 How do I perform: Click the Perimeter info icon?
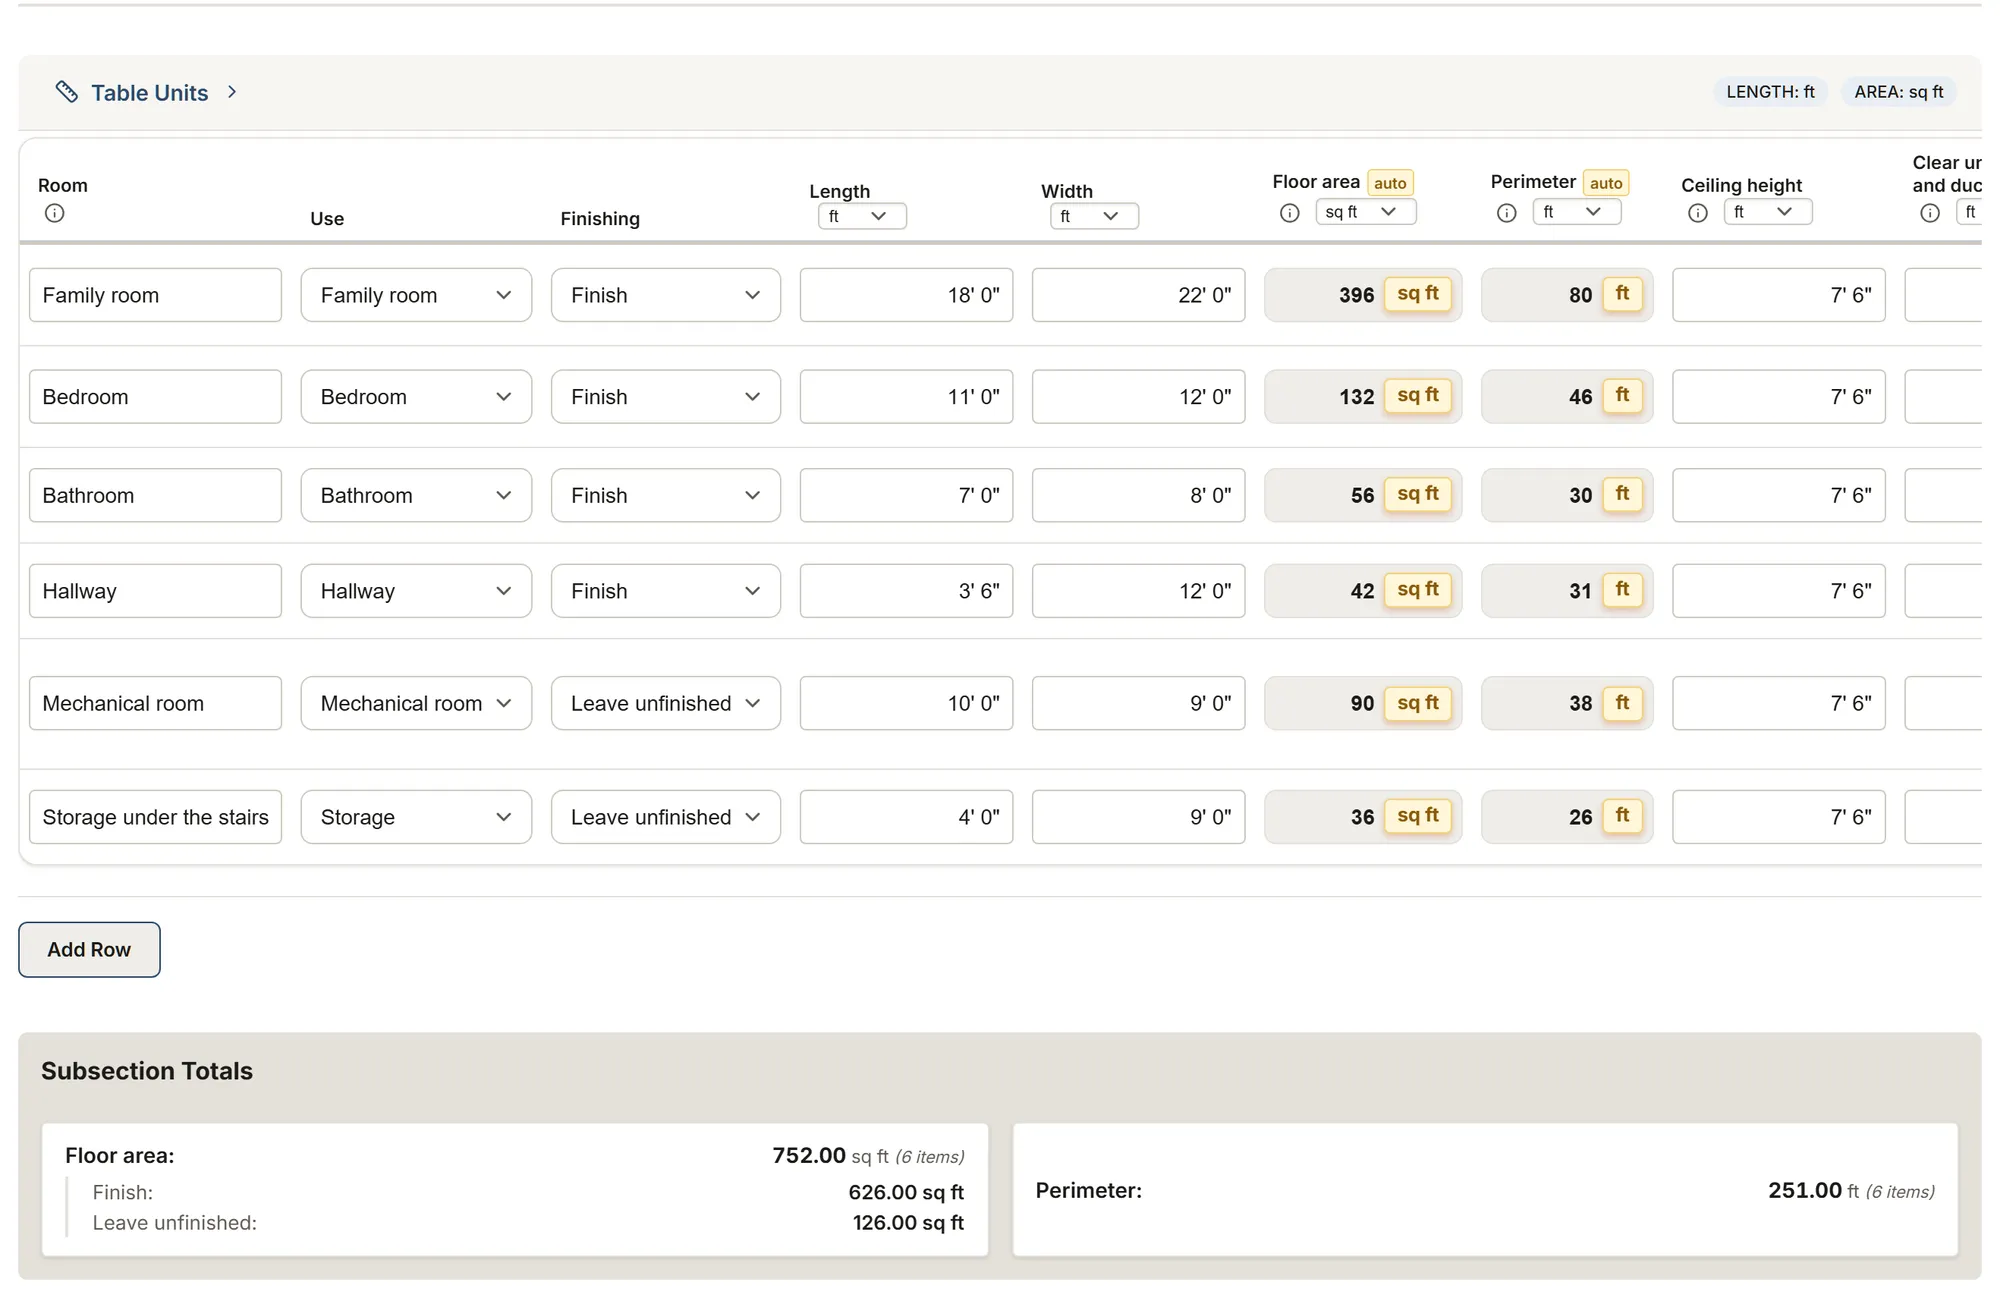(x=1507, y=213)
